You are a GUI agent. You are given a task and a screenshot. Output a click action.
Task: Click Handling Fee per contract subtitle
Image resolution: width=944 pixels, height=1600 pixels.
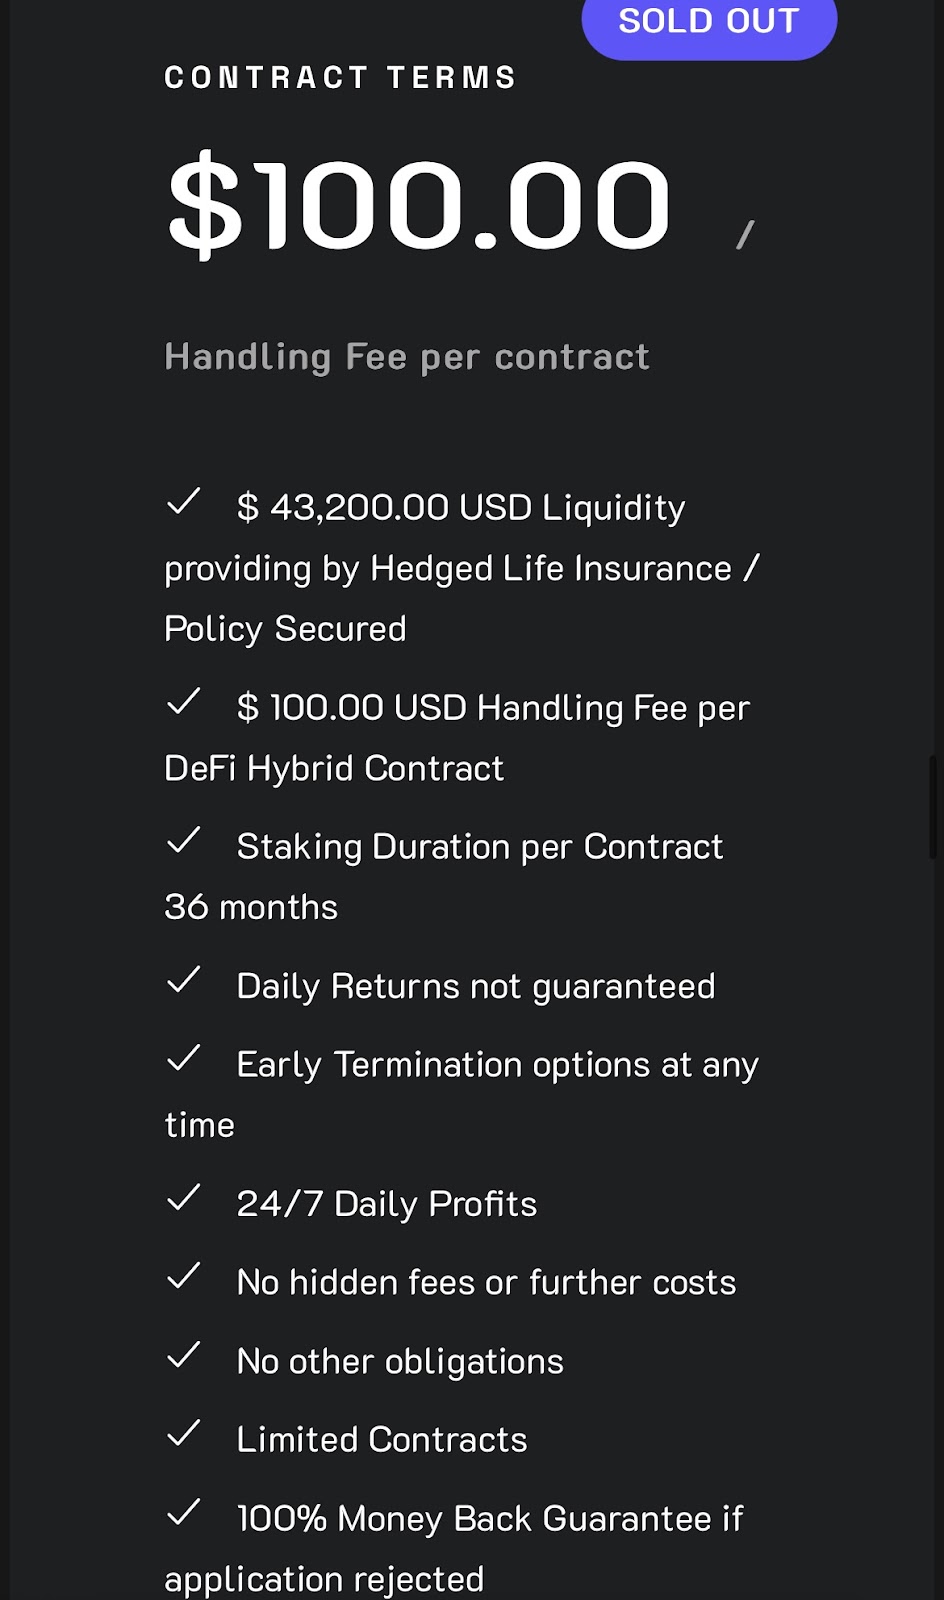[407, 357]
